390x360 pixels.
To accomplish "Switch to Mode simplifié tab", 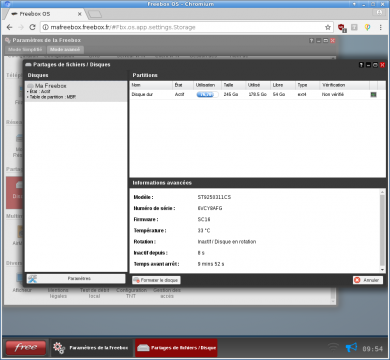I will click(x=25, y=50).
